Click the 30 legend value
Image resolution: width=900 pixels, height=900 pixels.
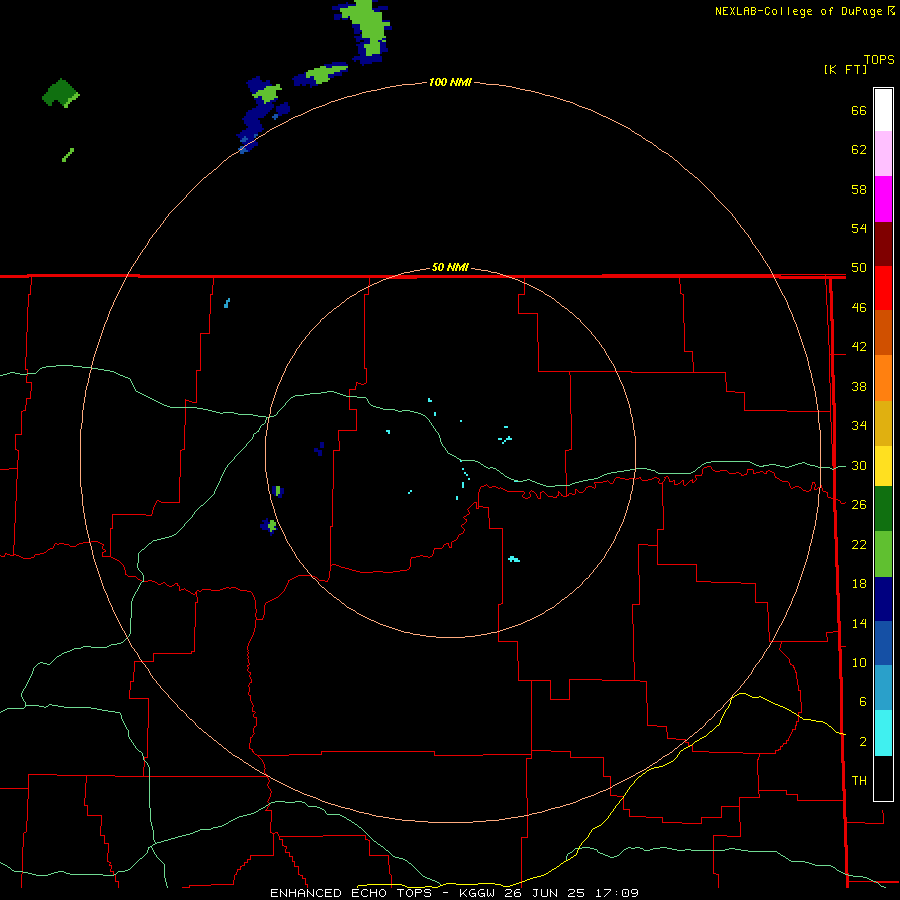[859, 465]
